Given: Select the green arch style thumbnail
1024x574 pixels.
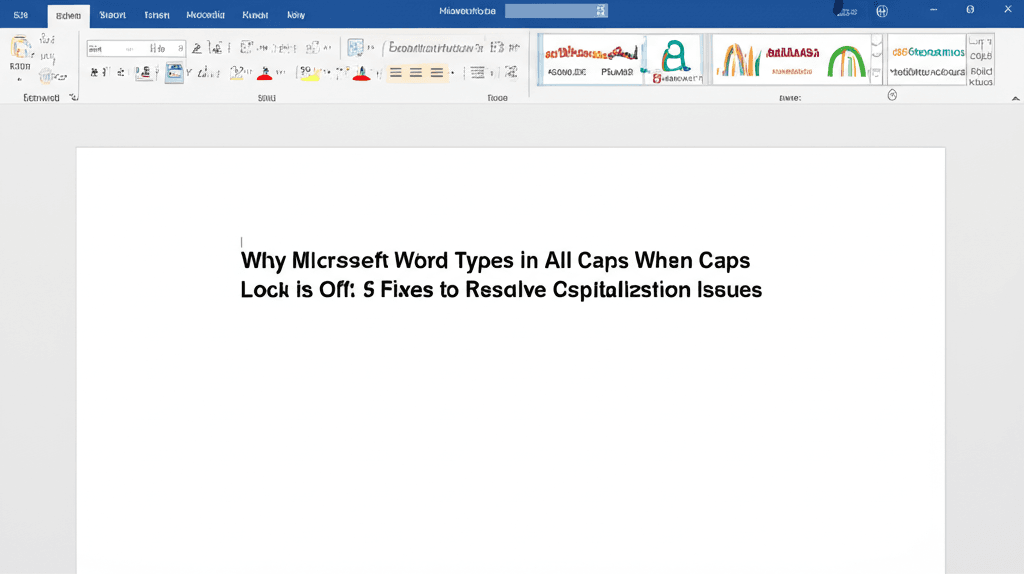Looking at the screenshot, I should [x=846, y=61].
